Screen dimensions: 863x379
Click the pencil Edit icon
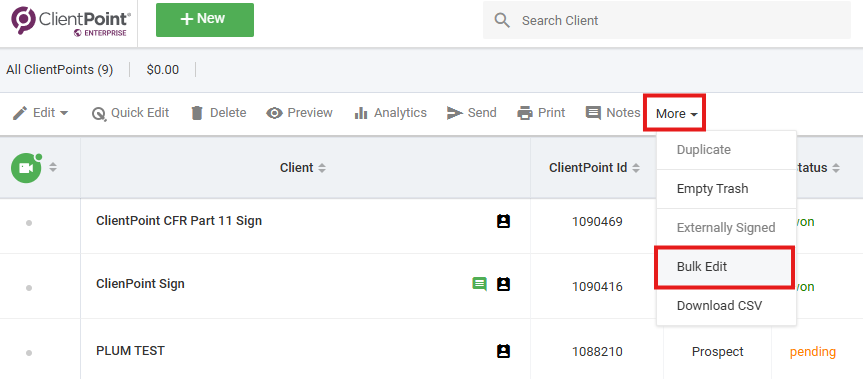[x=20, y=113]
